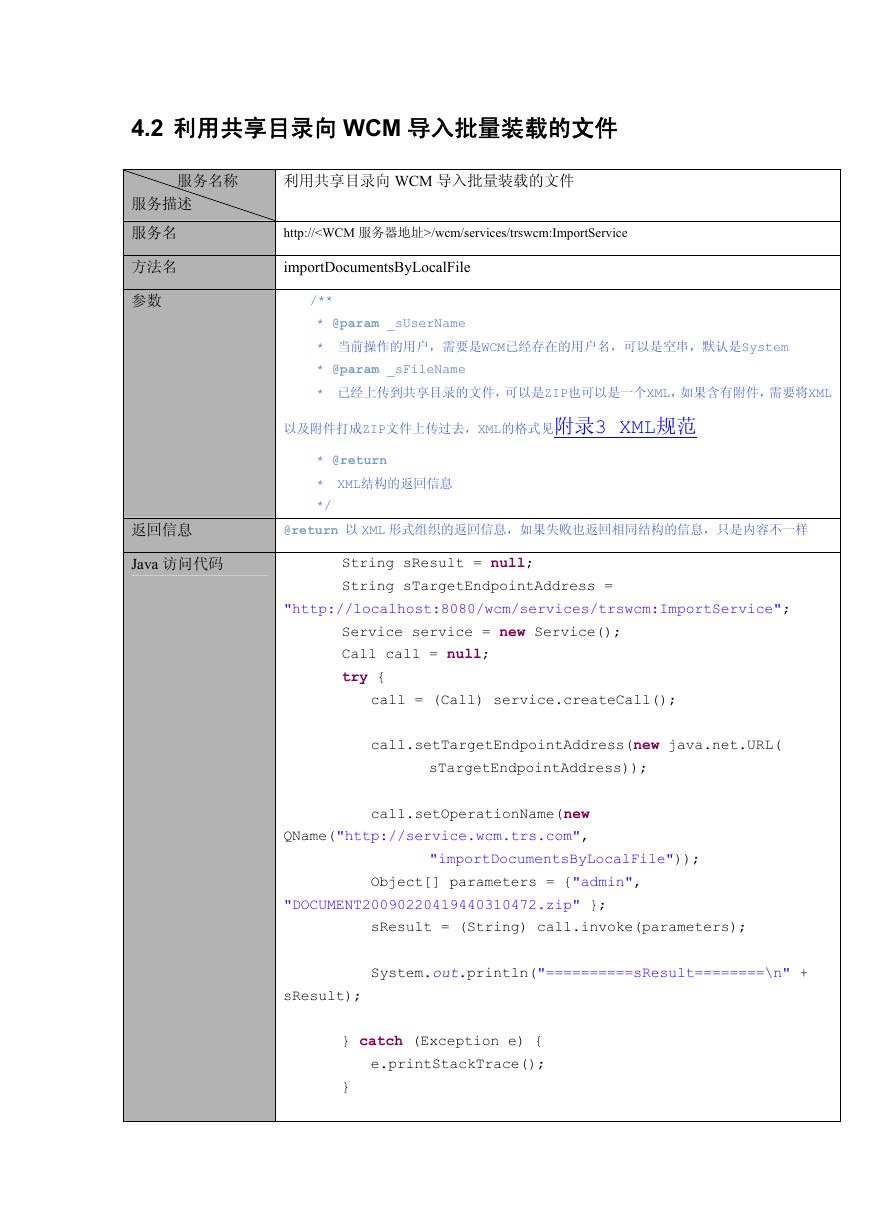Click the line 已经上传到共享目录的文件

click(x=574, y=393)
